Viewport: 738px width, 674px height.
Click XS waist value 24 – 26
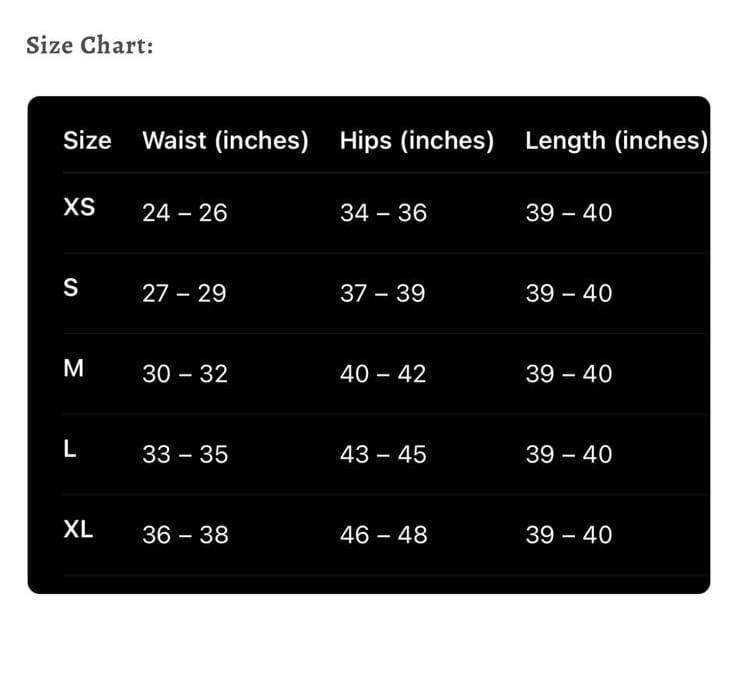pos(185,213)
